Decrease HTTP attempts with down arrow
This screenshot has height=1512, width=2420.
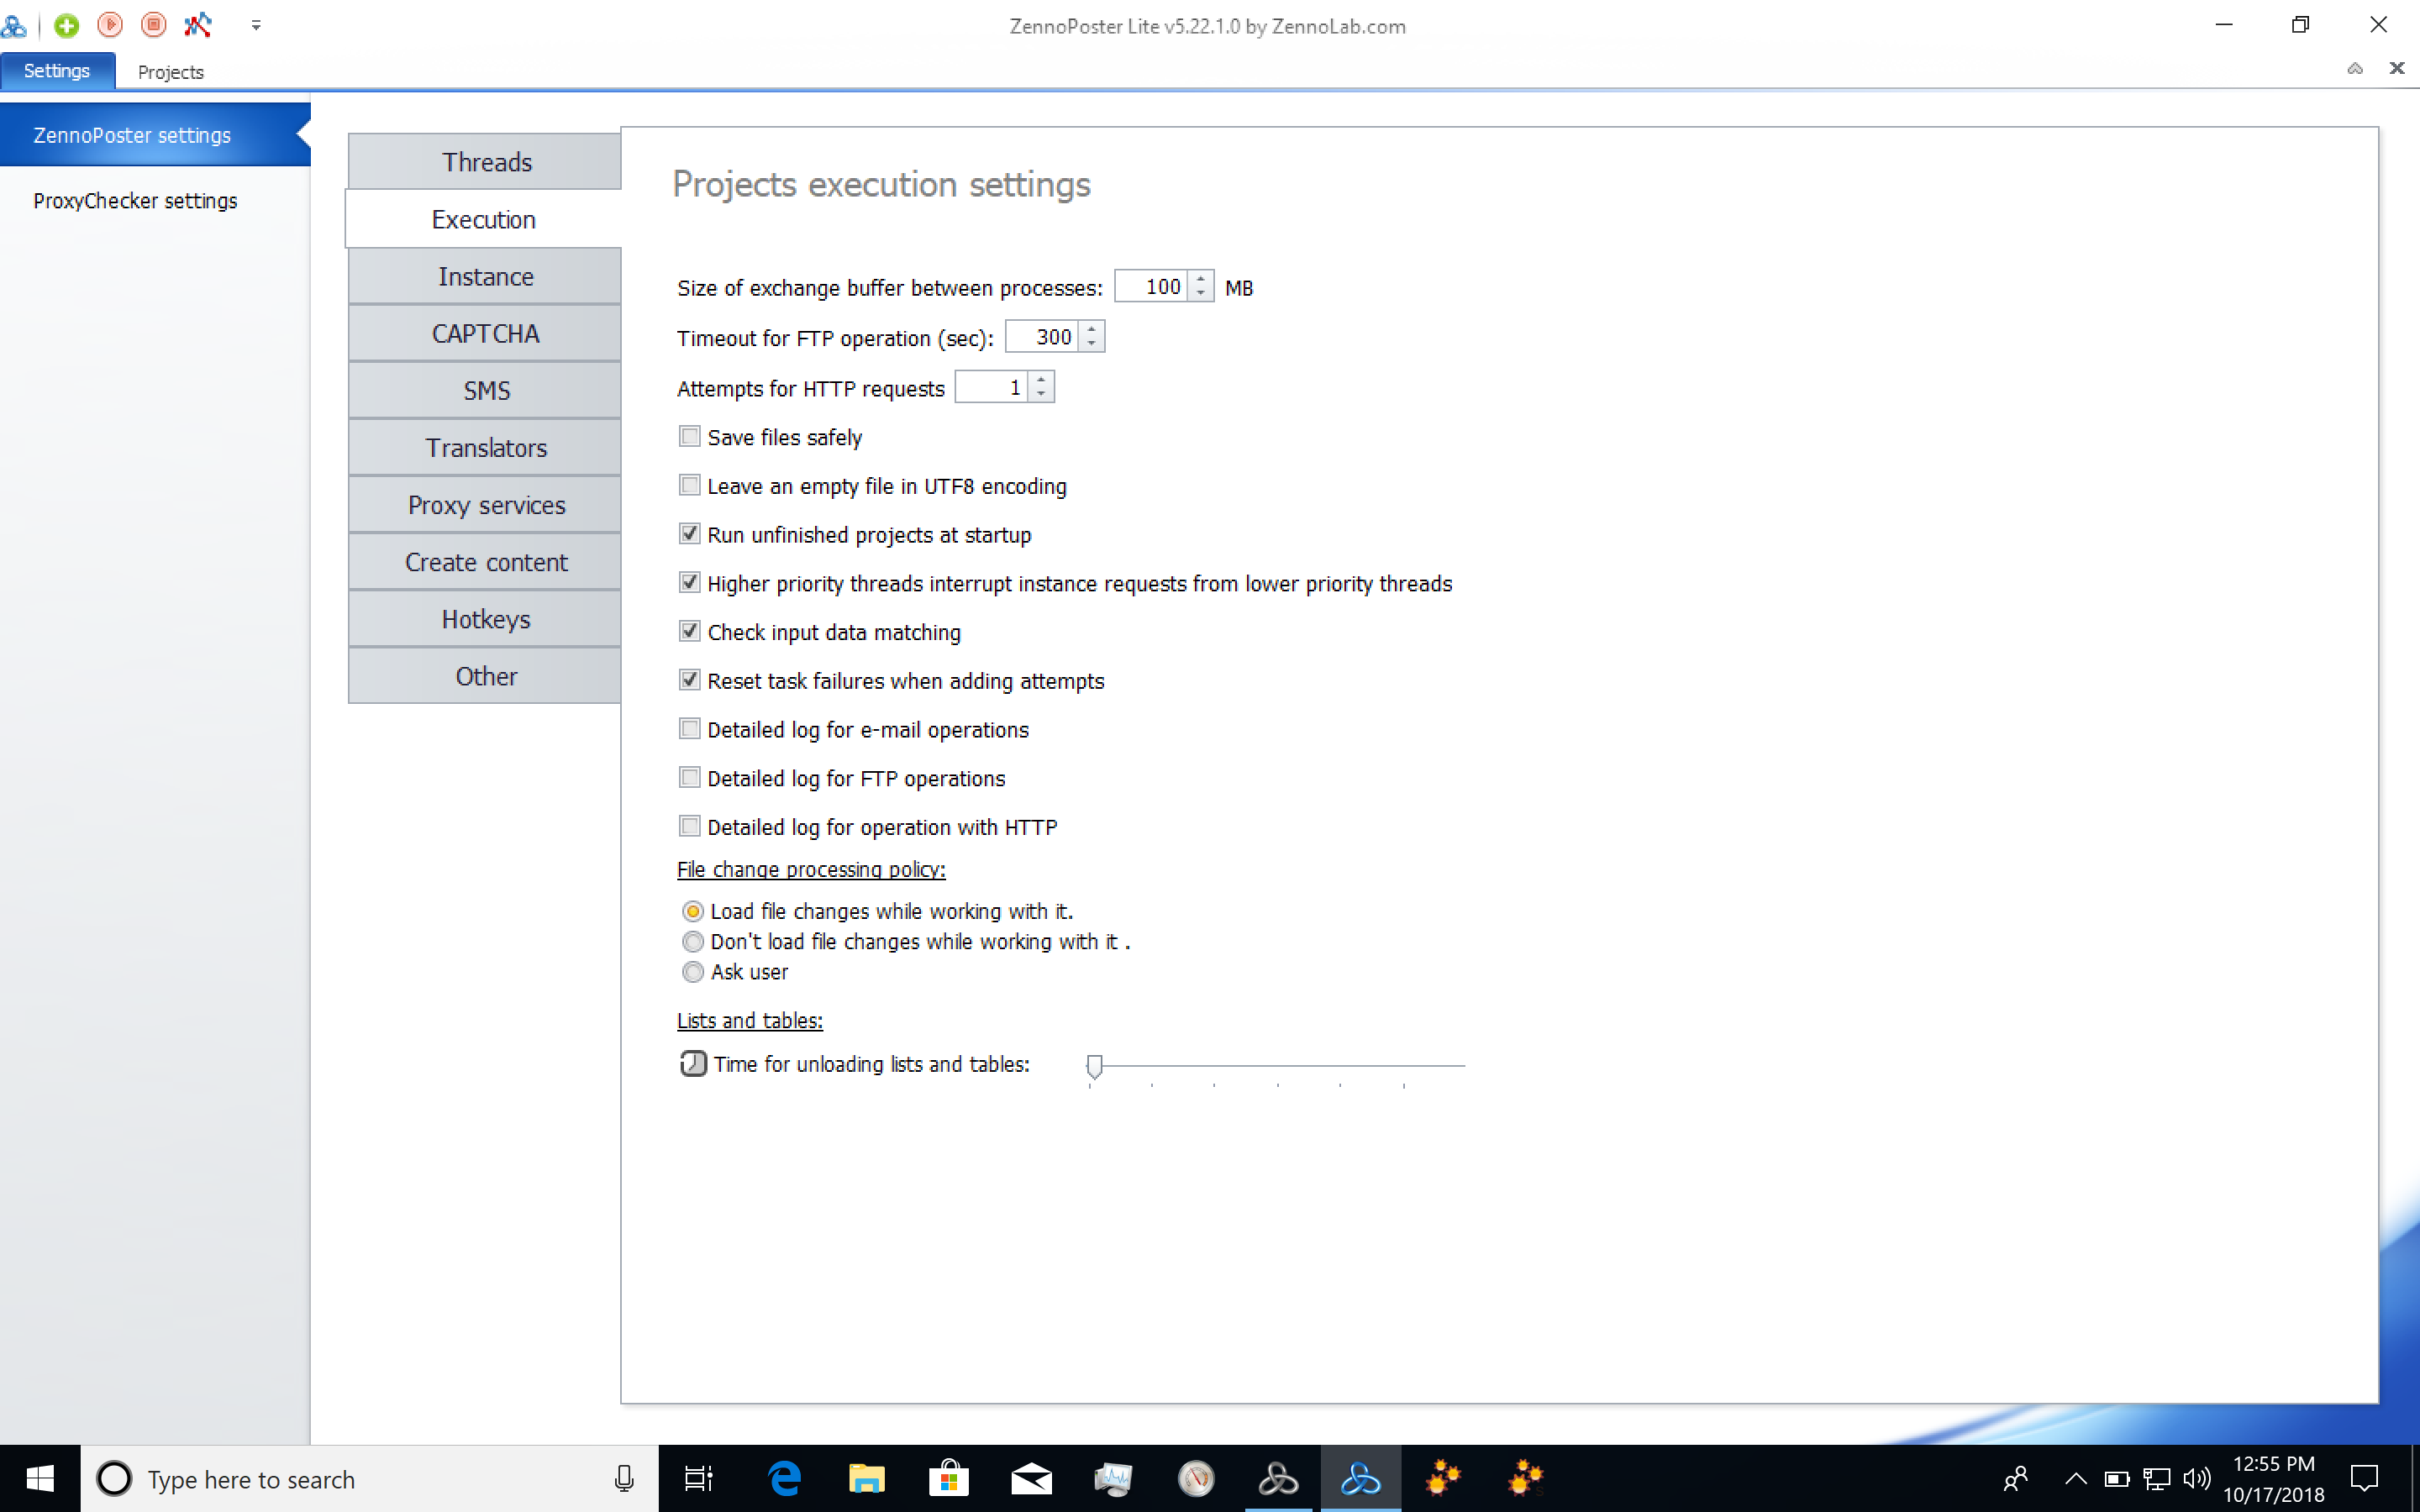click(x=1041, y=394)
